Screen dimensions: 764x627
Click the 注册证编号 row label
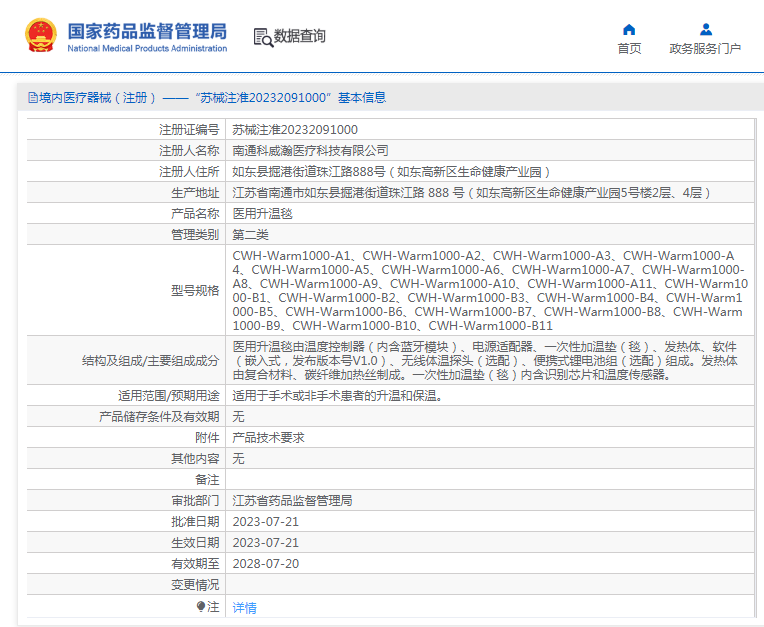coord(189,130)
